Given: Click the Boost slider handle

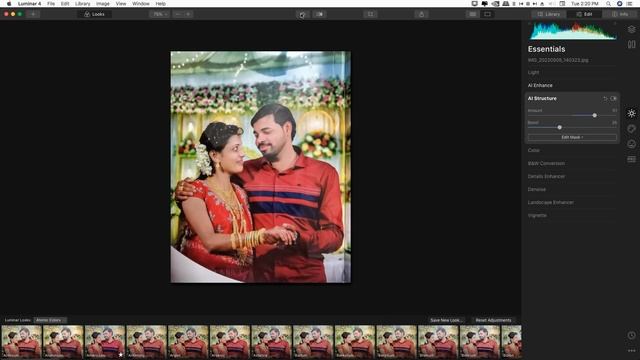Looking at the screenshot, I should coord(560,127).
